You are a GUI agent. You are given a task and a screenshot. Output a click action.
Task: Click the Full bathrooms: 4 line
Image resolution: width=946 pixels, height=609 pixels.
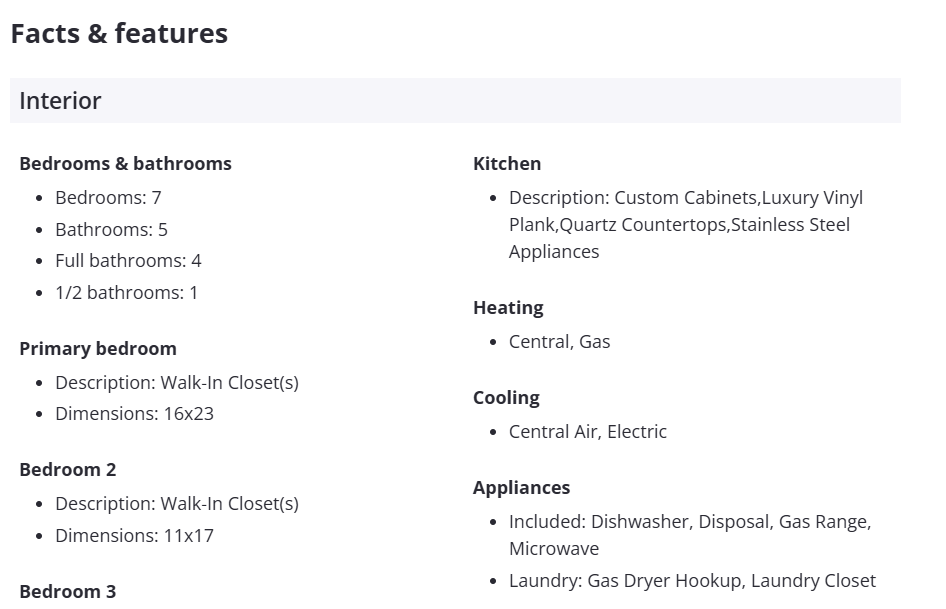tap(128, 261)
